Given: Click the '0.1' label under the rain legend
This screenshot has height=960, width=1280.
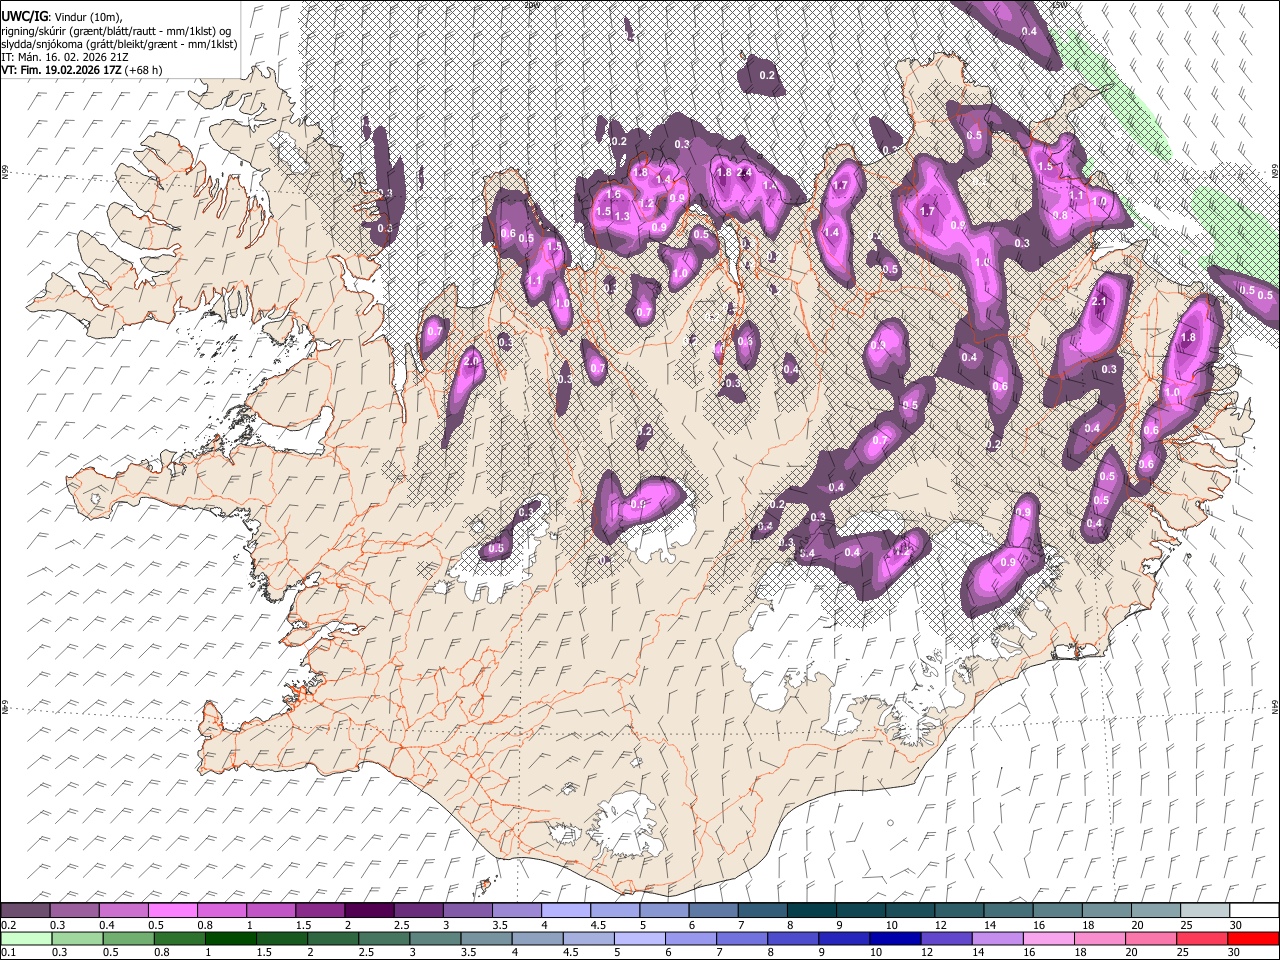Looking at the screenshot, I should click(9, 953).
